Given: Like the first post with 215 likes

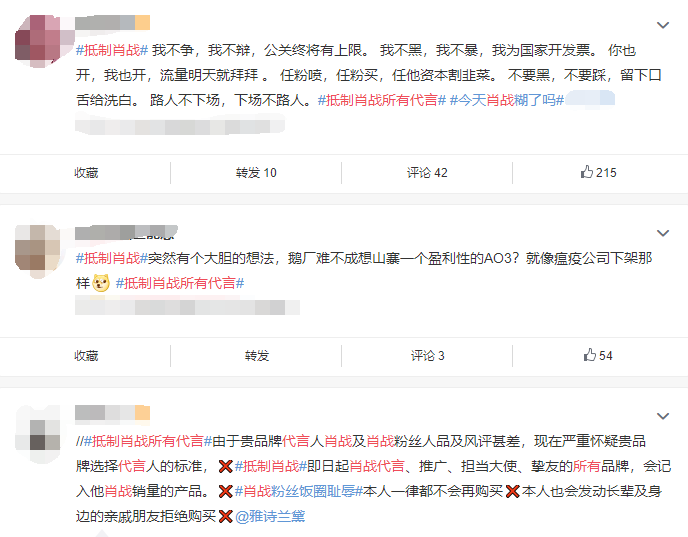Looking at the screenshot, I should (x=598, y=172).
